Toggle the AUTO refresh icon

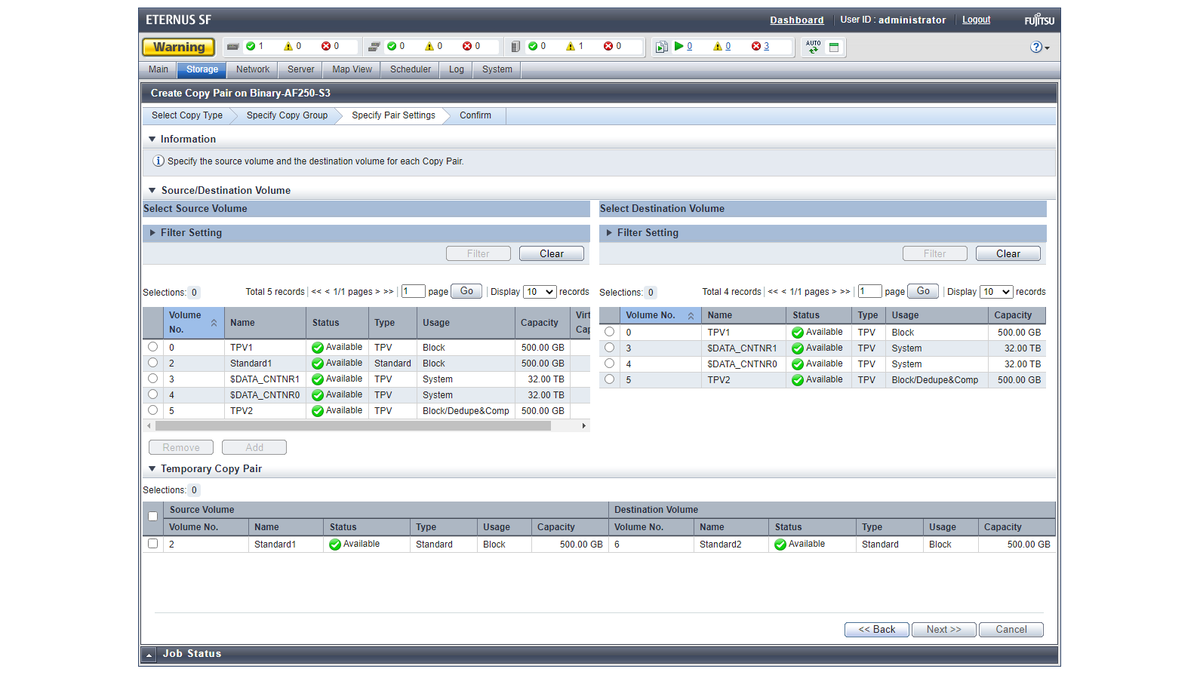pyautogui.click(x=813, y=47)
